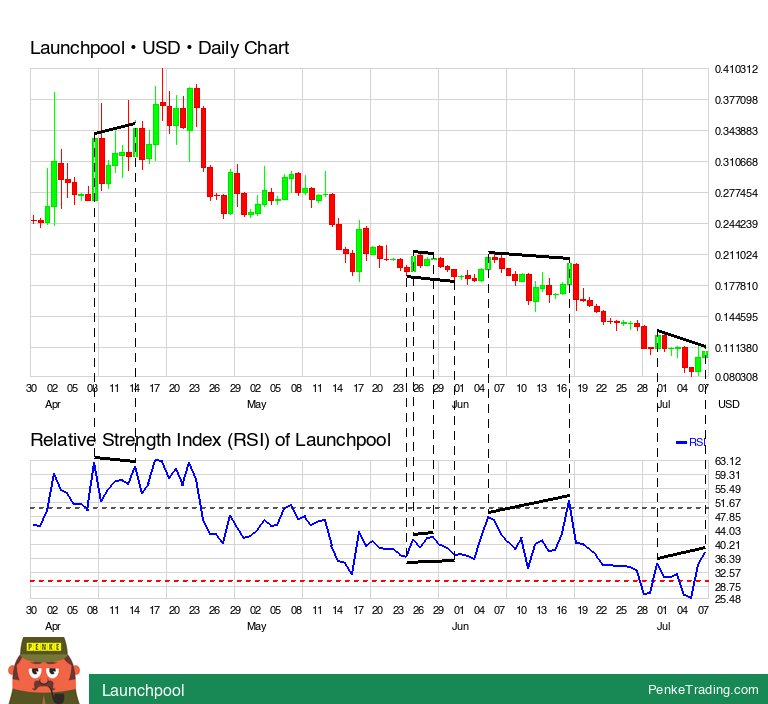Select the 0.211024 price axis label
The height and width of the screenshot is (704, 768).
click(x=736, y=255)
